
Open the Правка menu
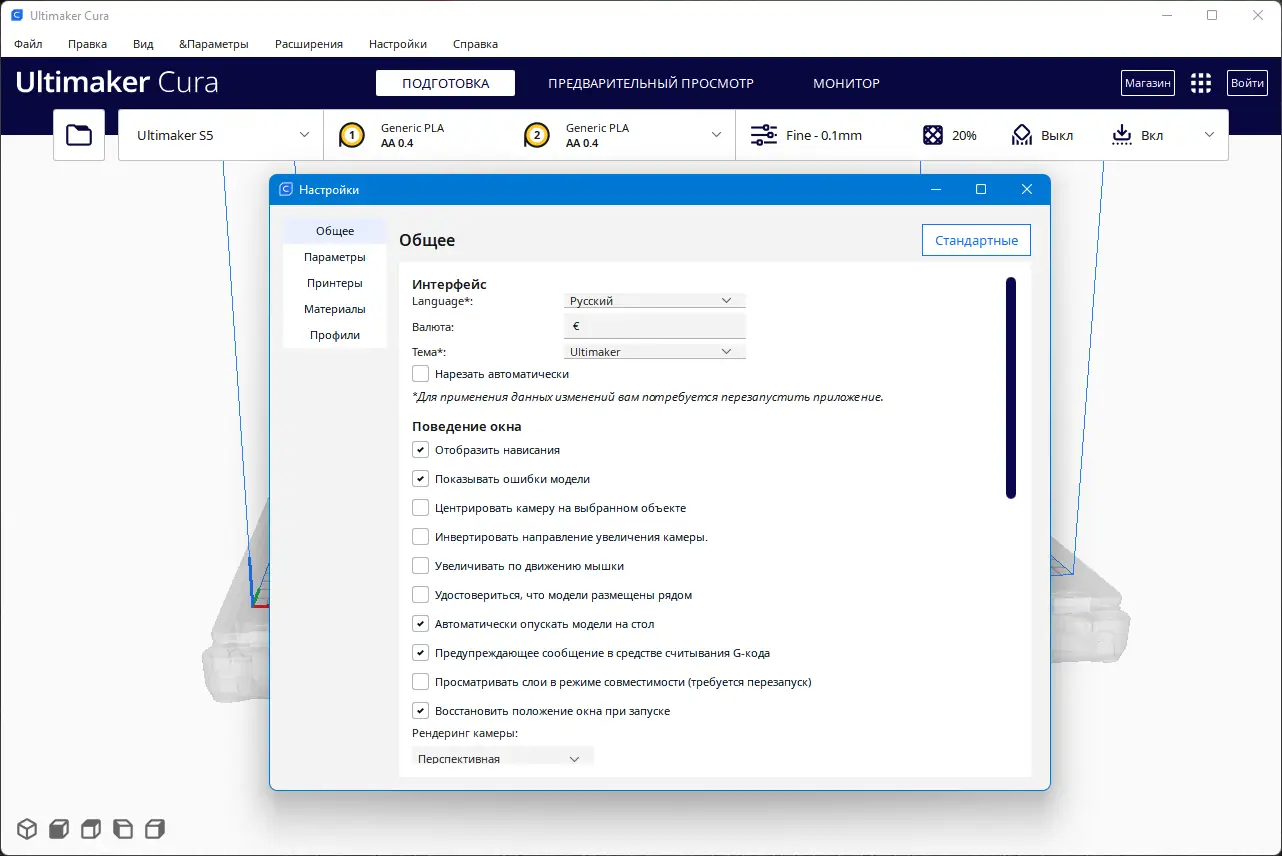pyautogui.click(x=88, y=44)
